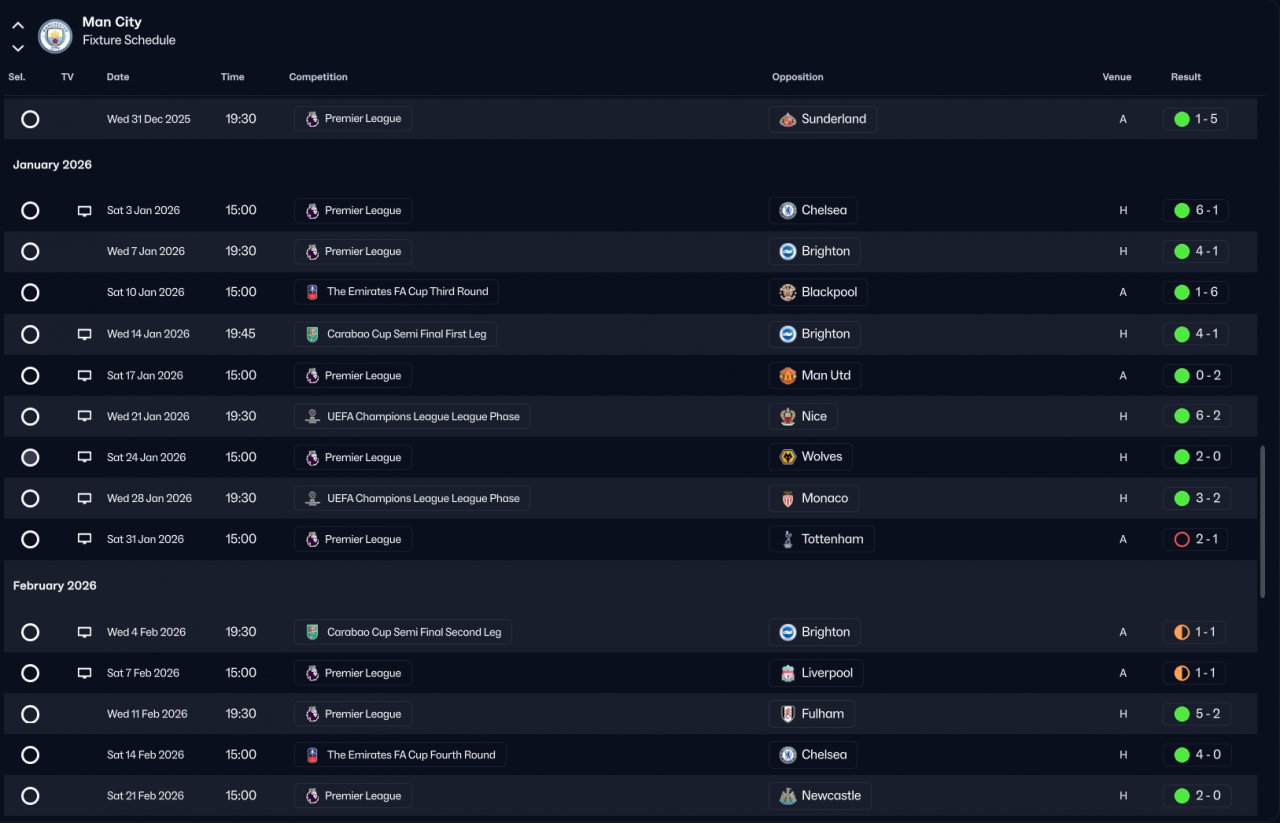Open the 1 - 6 Blackpool result

click(x=1196, y=293)
